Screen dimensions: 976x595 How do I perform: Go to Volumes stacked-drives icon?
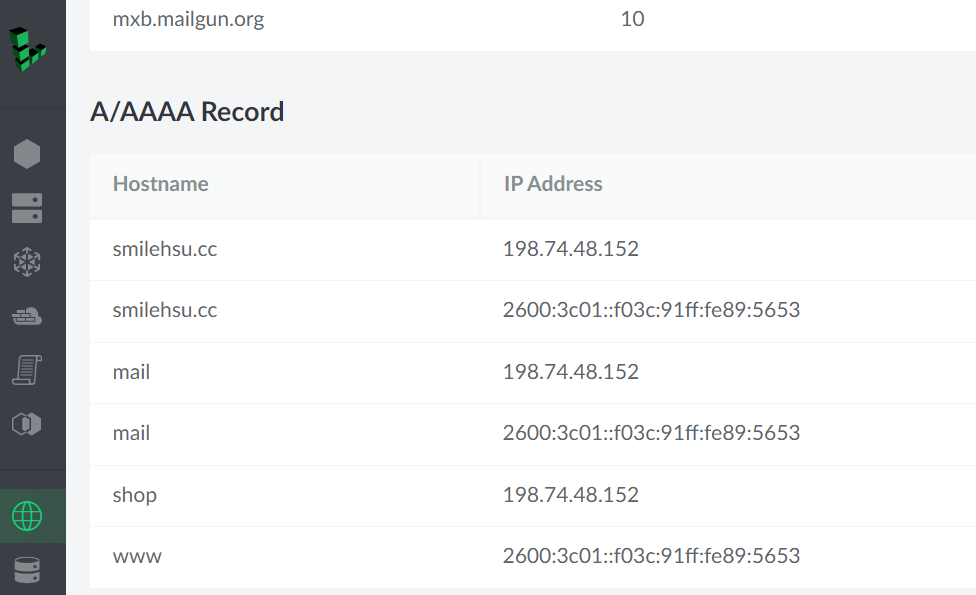[27, 208]
